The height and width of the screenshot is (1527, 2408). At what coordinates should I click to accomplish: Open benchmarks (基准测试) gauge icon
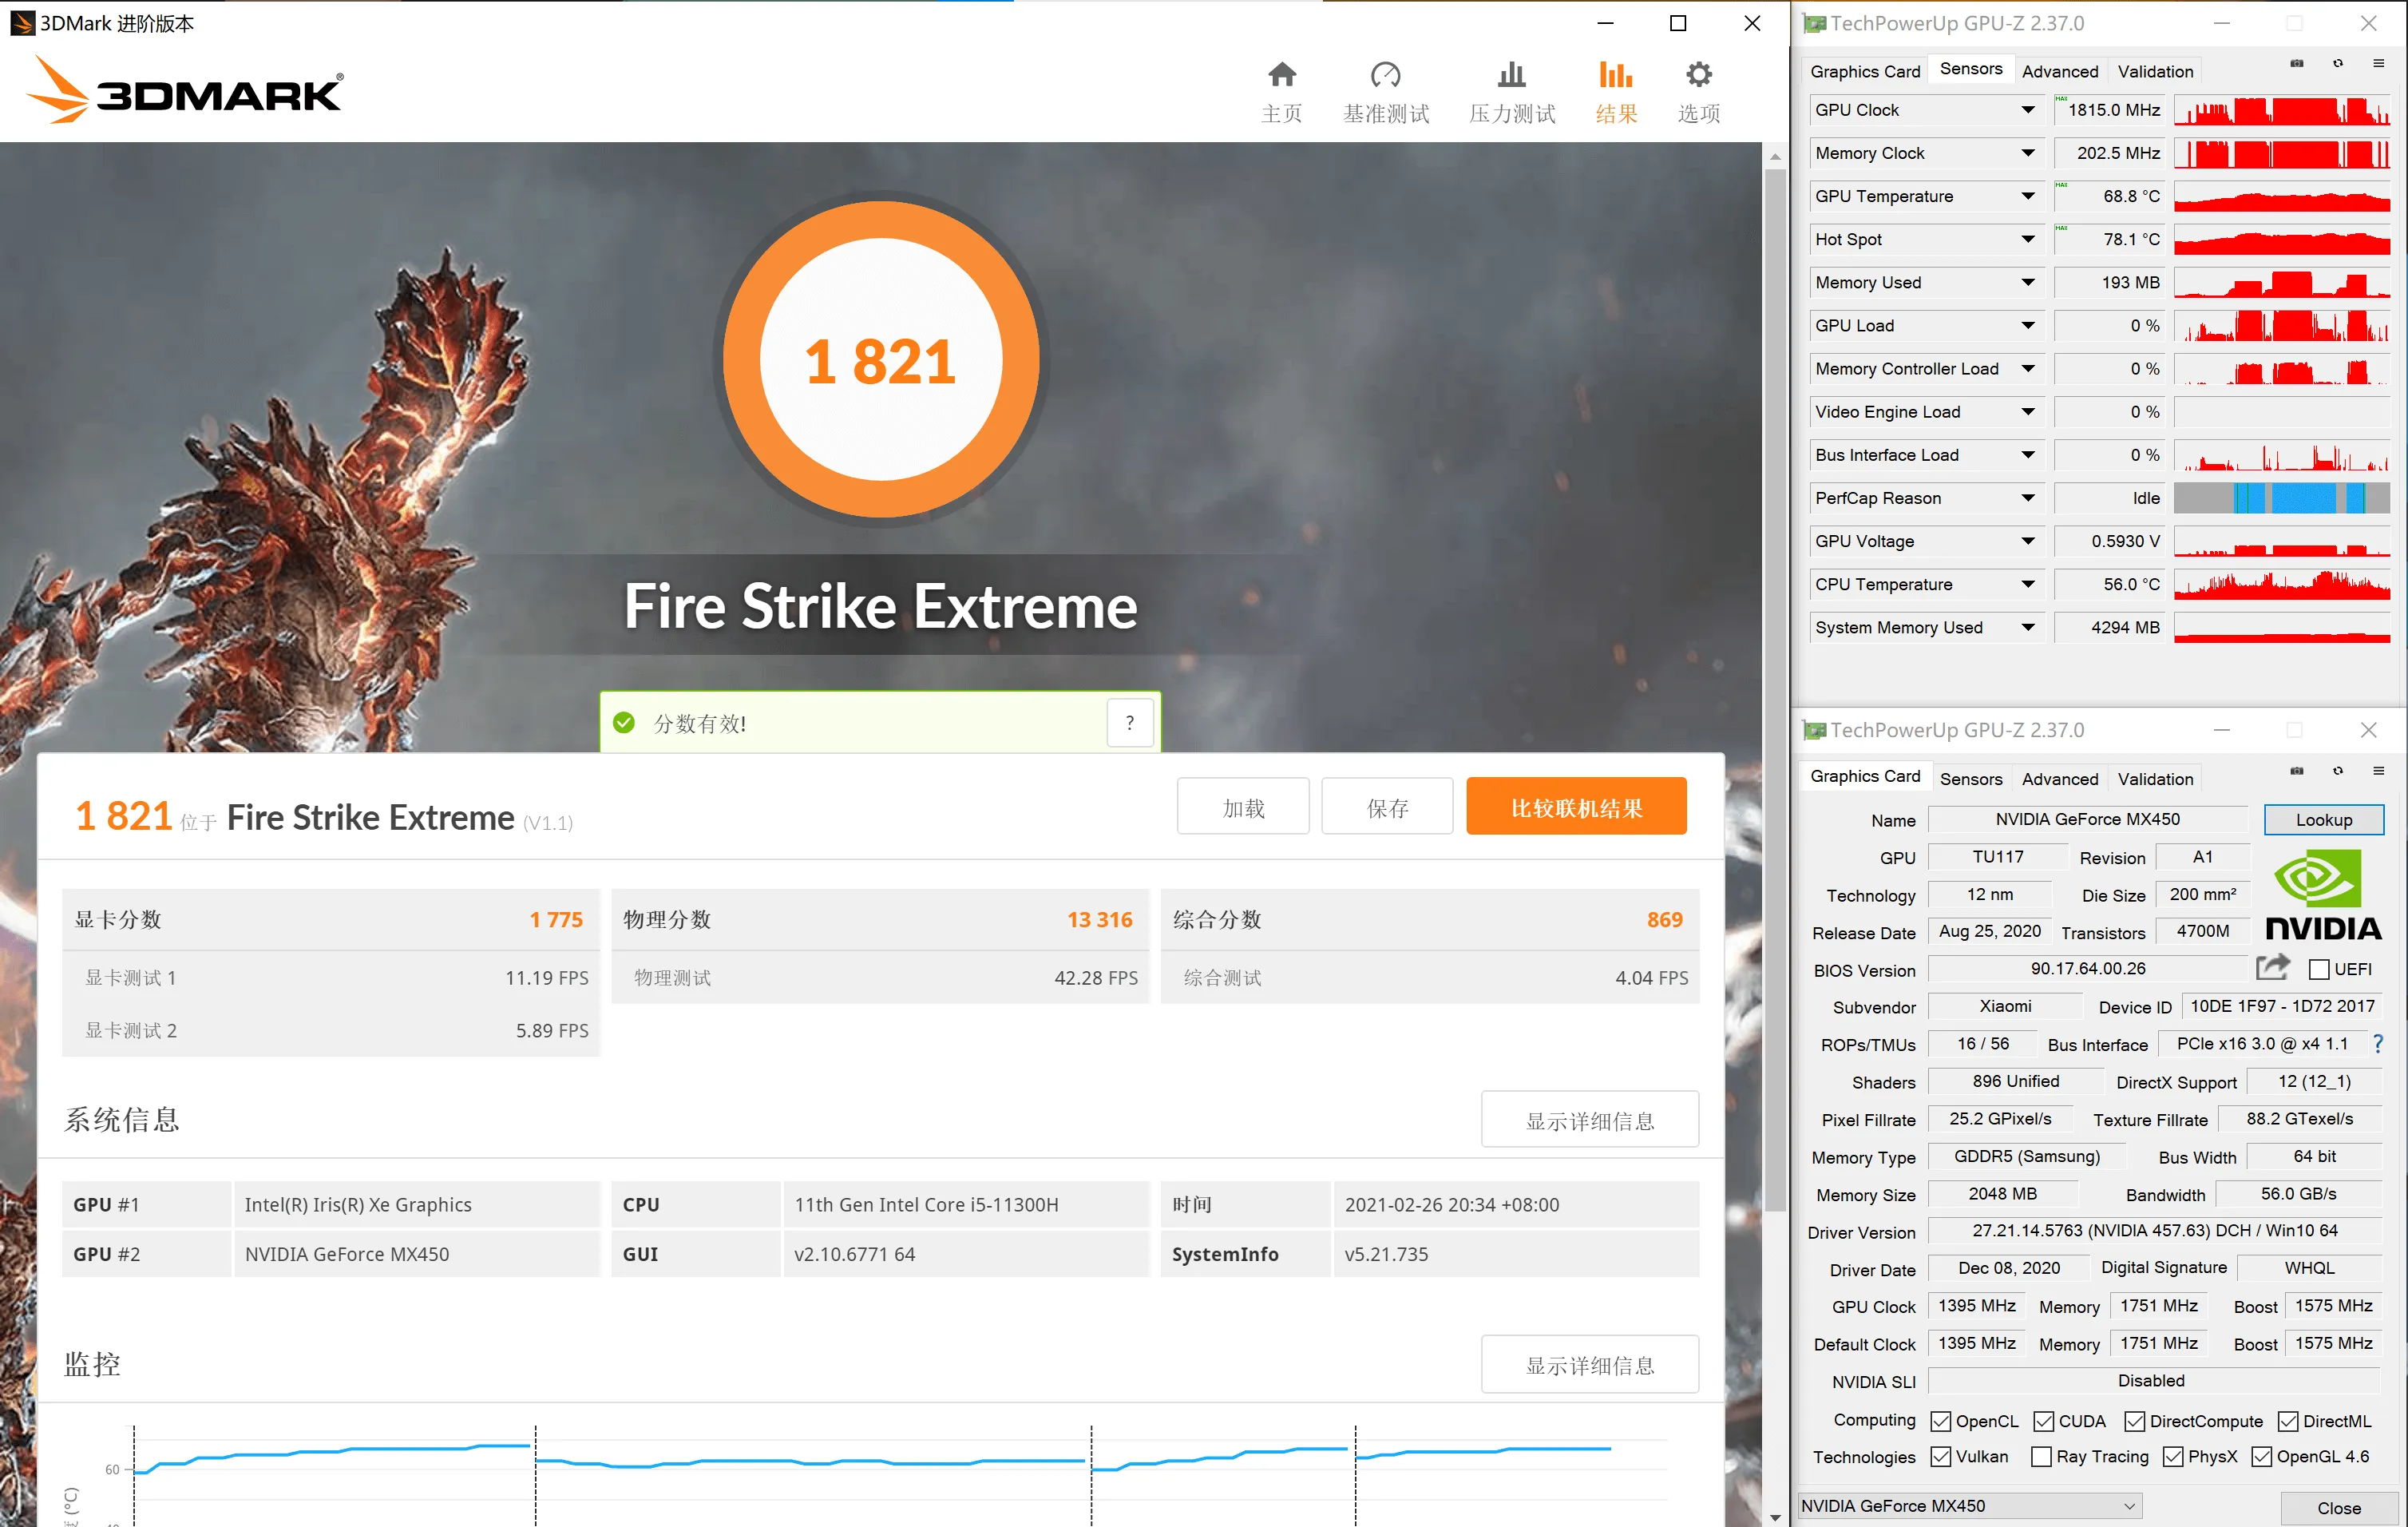1385,74
